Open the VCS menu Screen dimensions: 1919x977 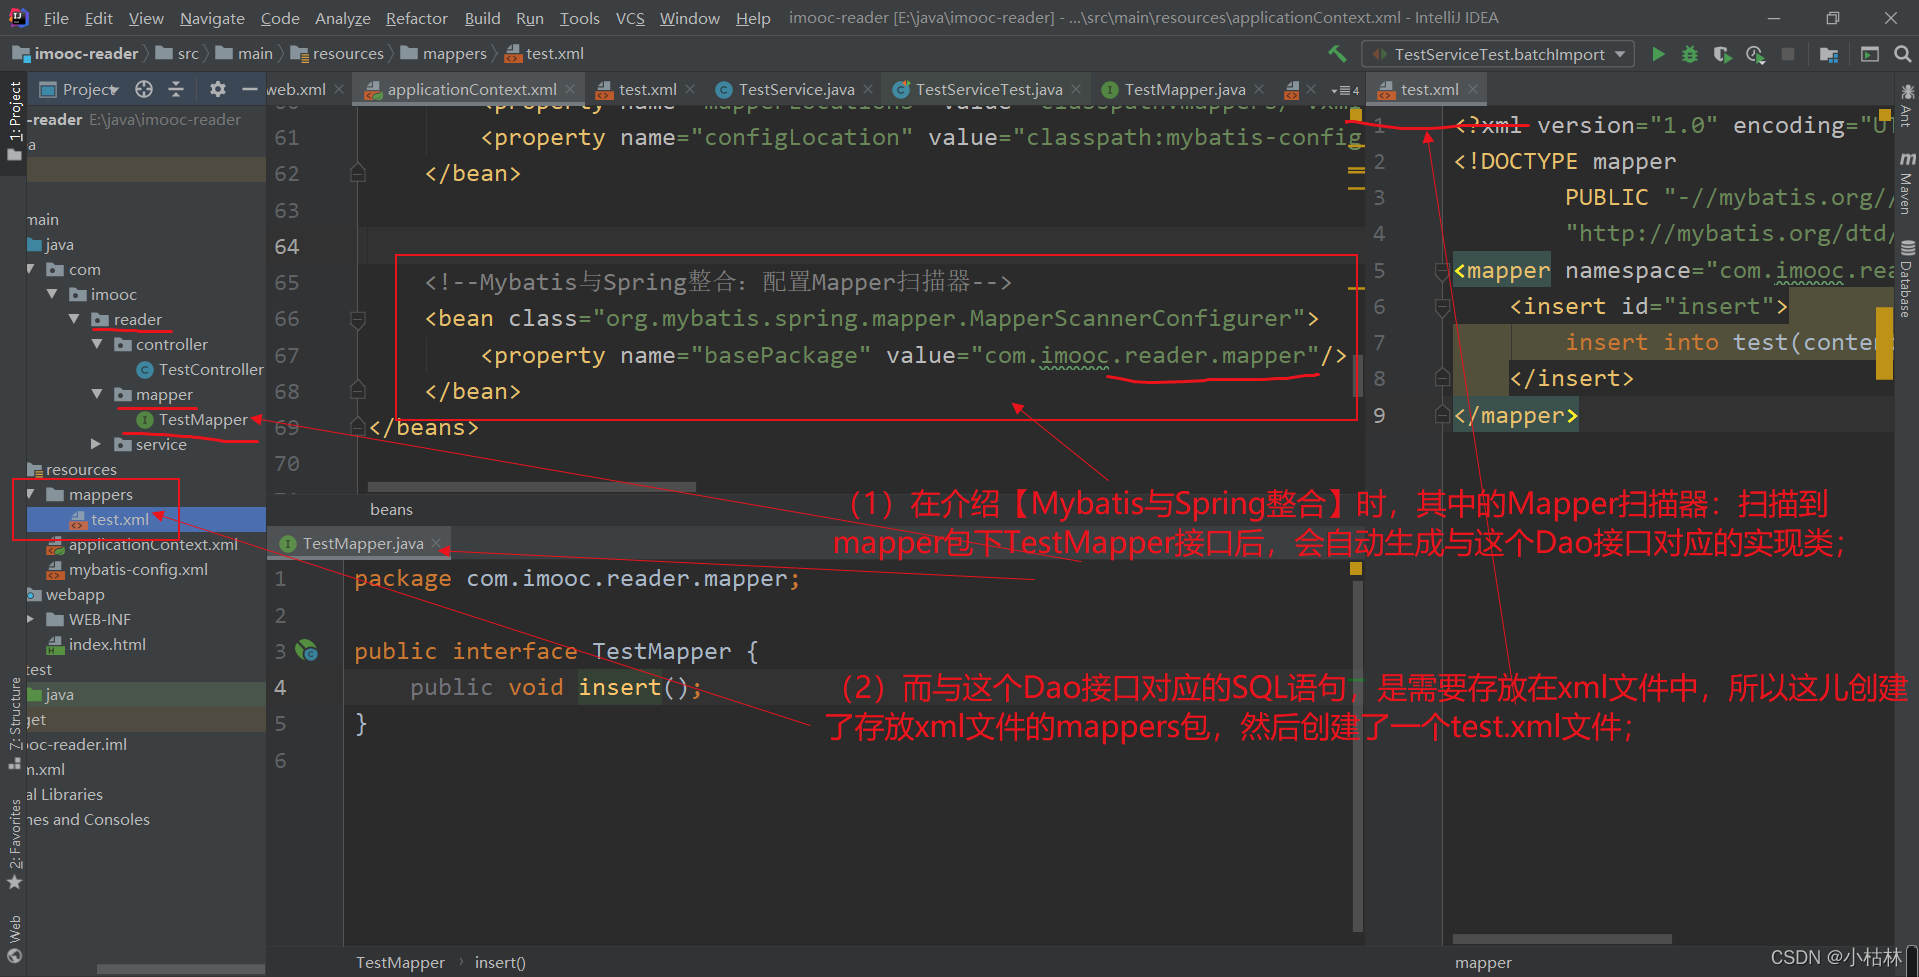tap(630, 18)
